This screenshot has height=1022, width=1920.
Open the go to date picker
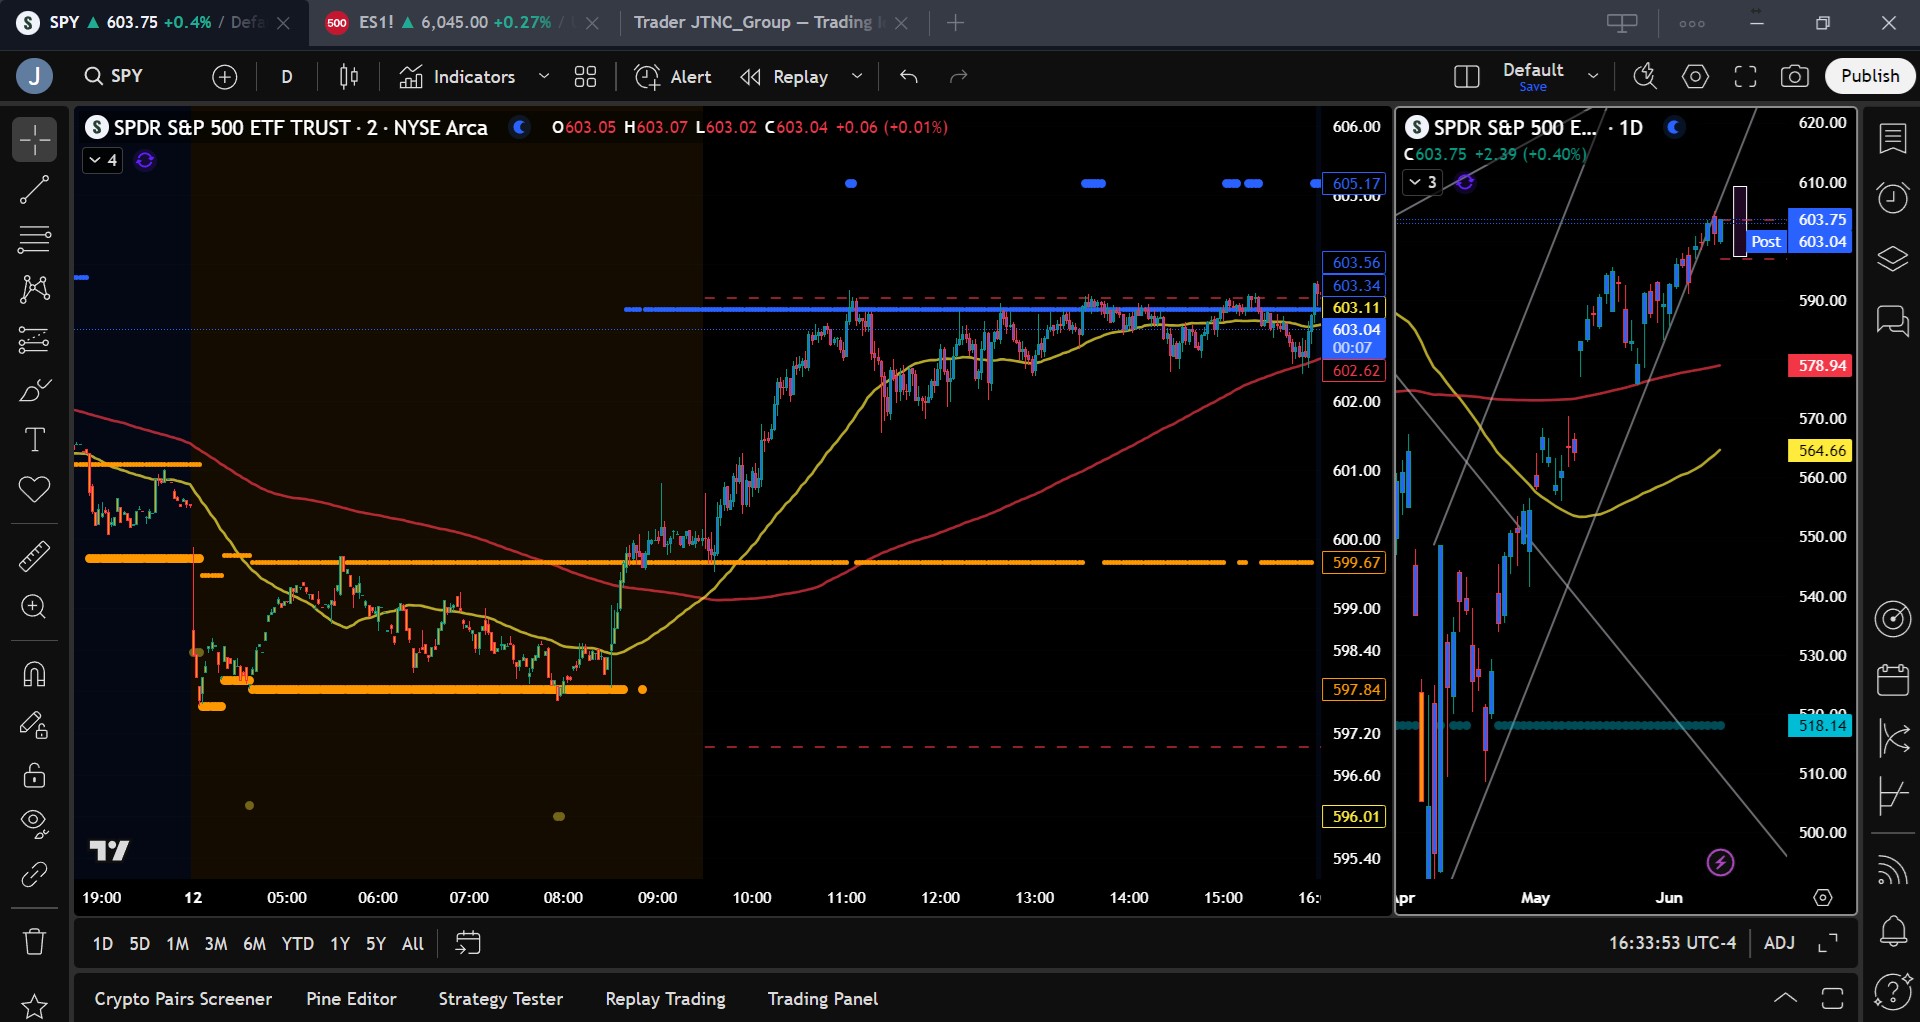coord(467,943)
